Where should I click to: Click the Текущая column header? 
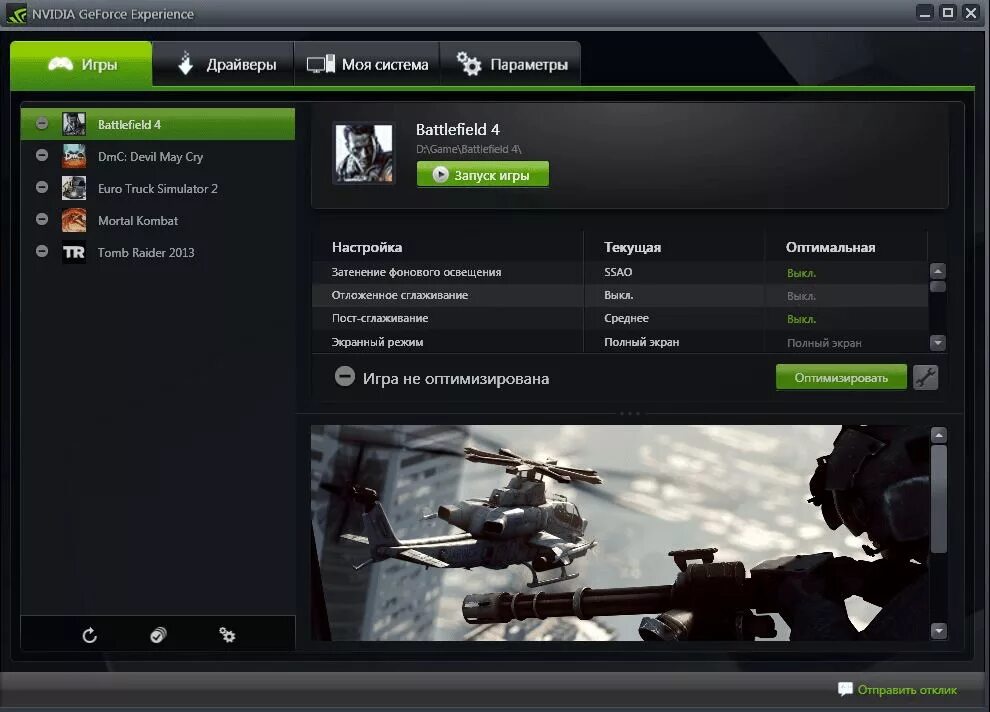click(x=633, y=247)
